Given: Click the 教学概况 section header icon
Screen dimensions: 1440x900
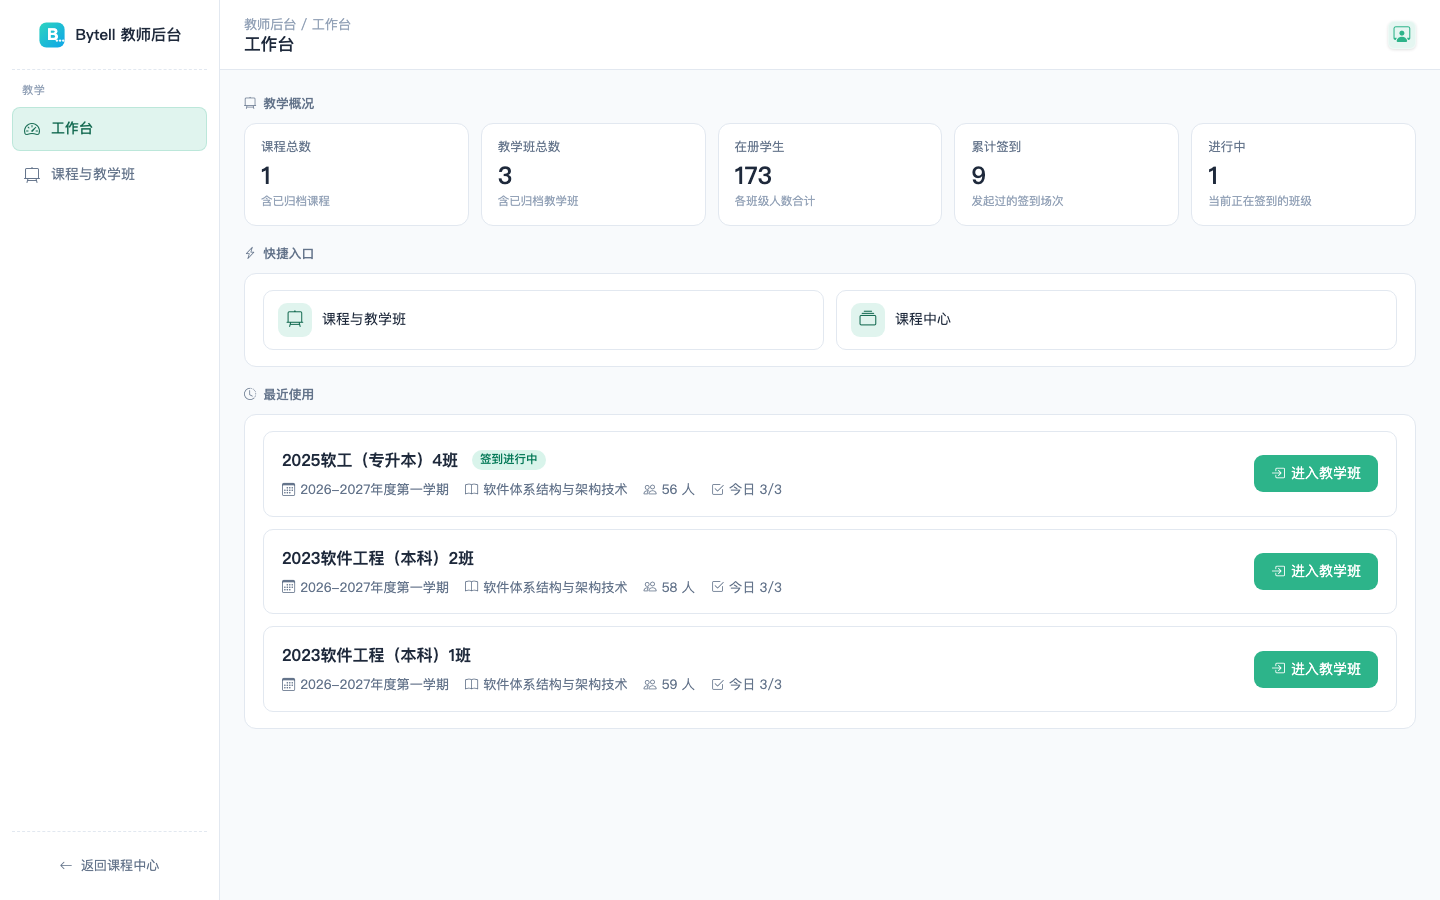Looking at the screenshot, I should click(x=250, y=103).
